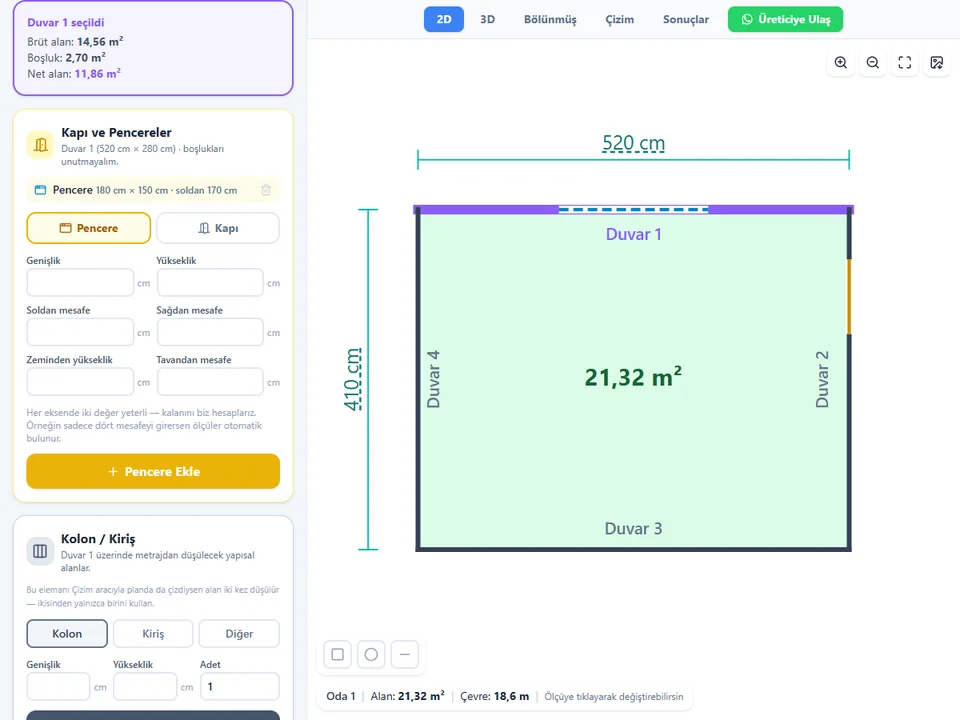The width and height of the screenshot is (960, 720).
Task: Select the circle shape tool
Action: 371,654
